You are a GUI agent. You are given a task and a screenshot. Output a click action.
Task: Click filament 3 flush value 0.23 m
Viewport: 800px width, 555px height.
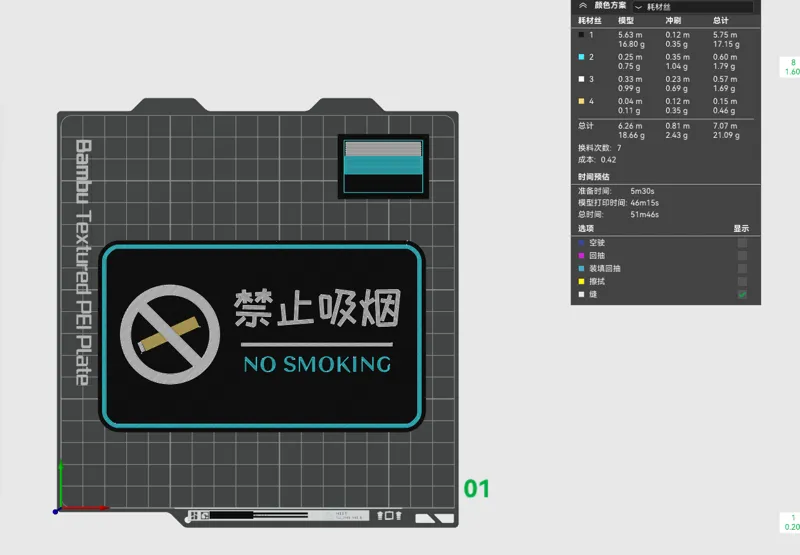pyautogui.click(x=678, y=79)
